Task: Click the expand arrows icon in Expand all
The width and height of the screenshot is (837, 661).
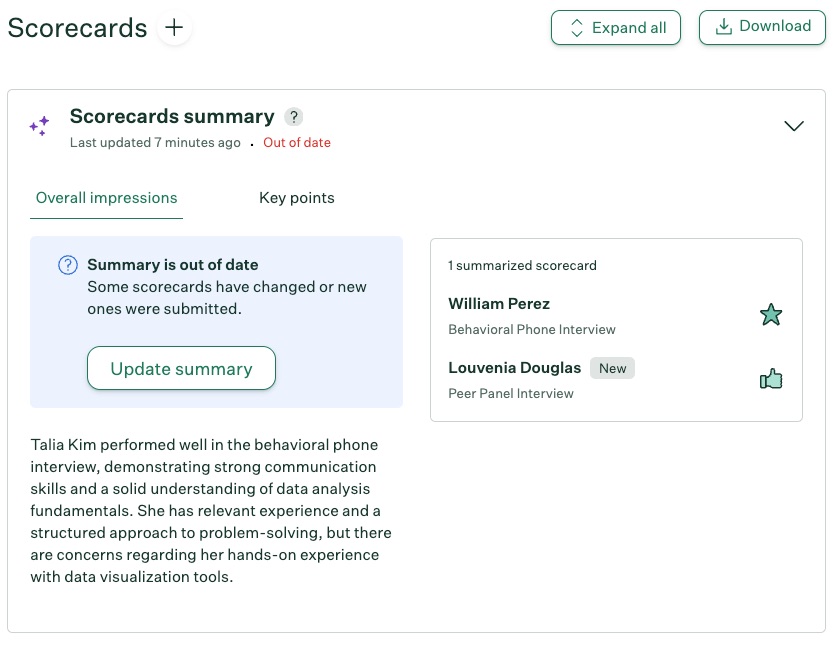Action: click(x=576, y=28)
